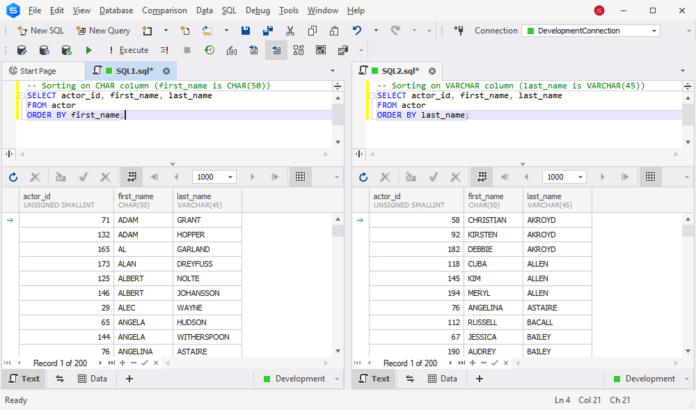The image size is (696, 410).
Task: Click the Save All icon
Action: click(268, 31)
